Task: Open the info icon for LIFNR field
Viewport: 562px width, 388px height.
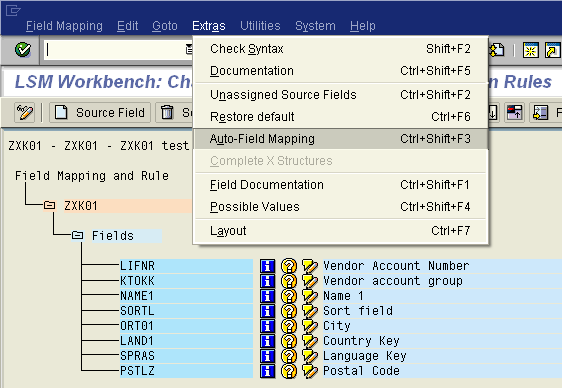Action: point(267,266)
